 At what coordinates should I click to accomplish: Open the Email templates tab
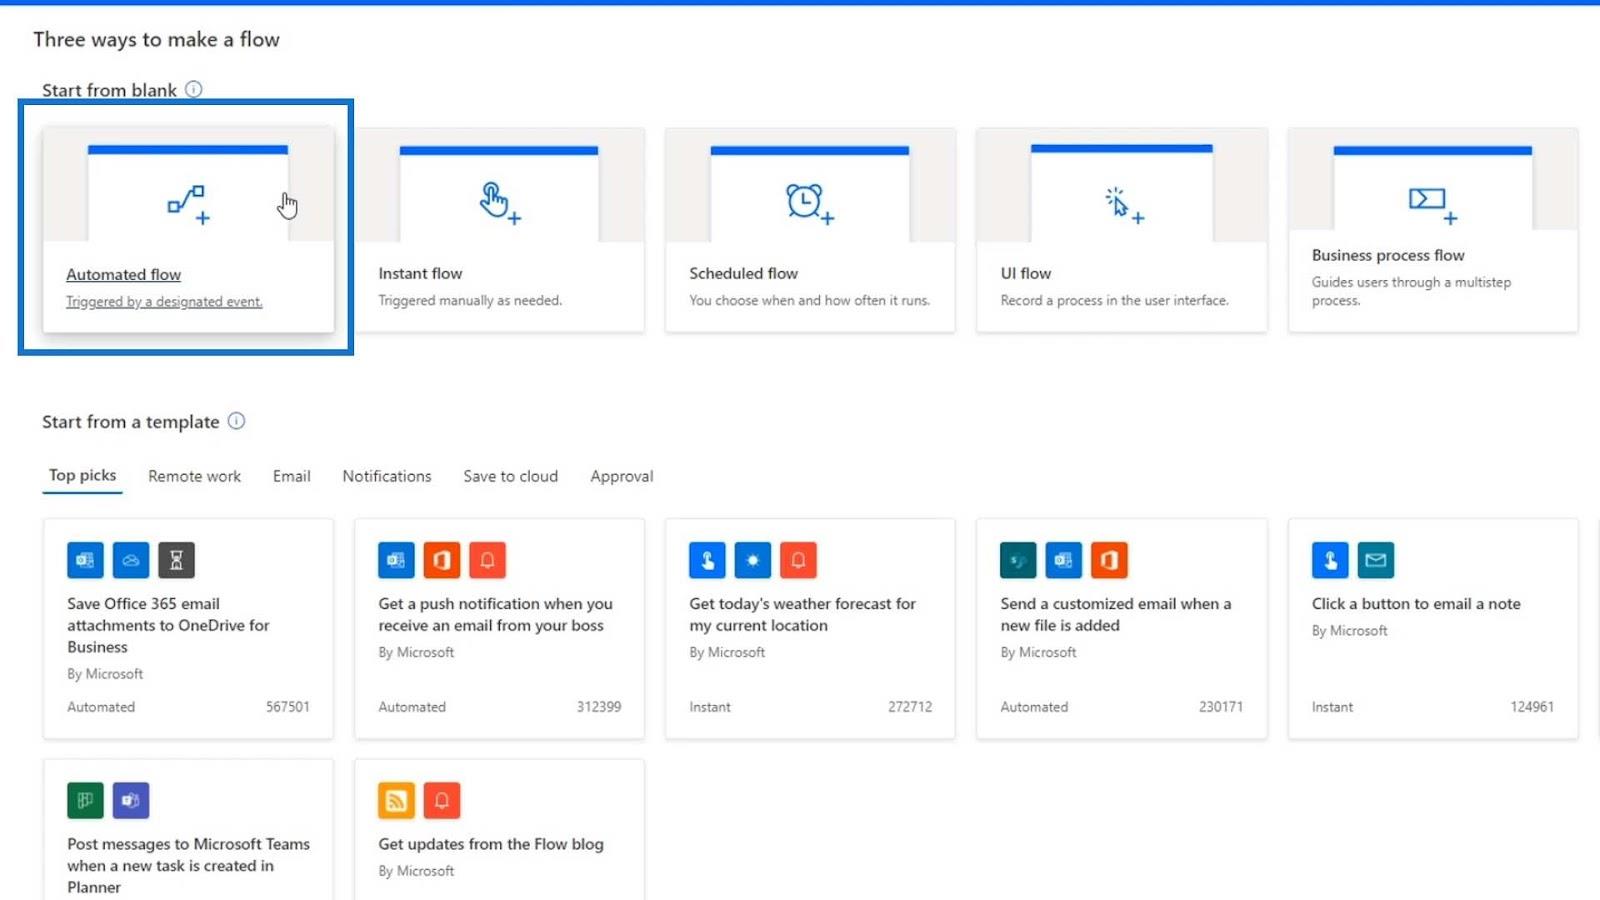tap(291, 476)
